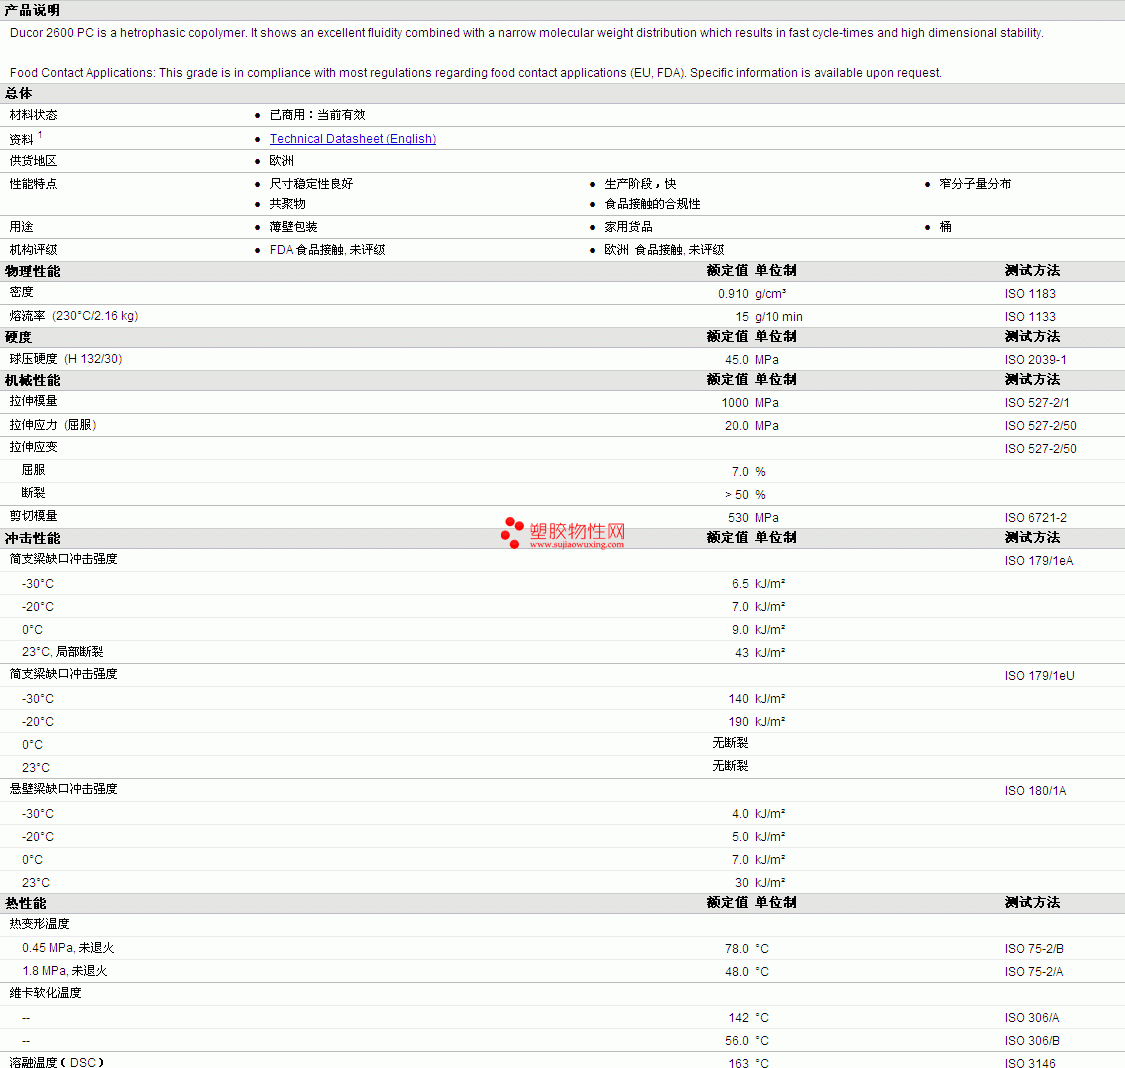The height and width of the screenshot is (1068, 1125).
Task: Select Vicat softening value 142 °C
Action: click(748, 1017)
